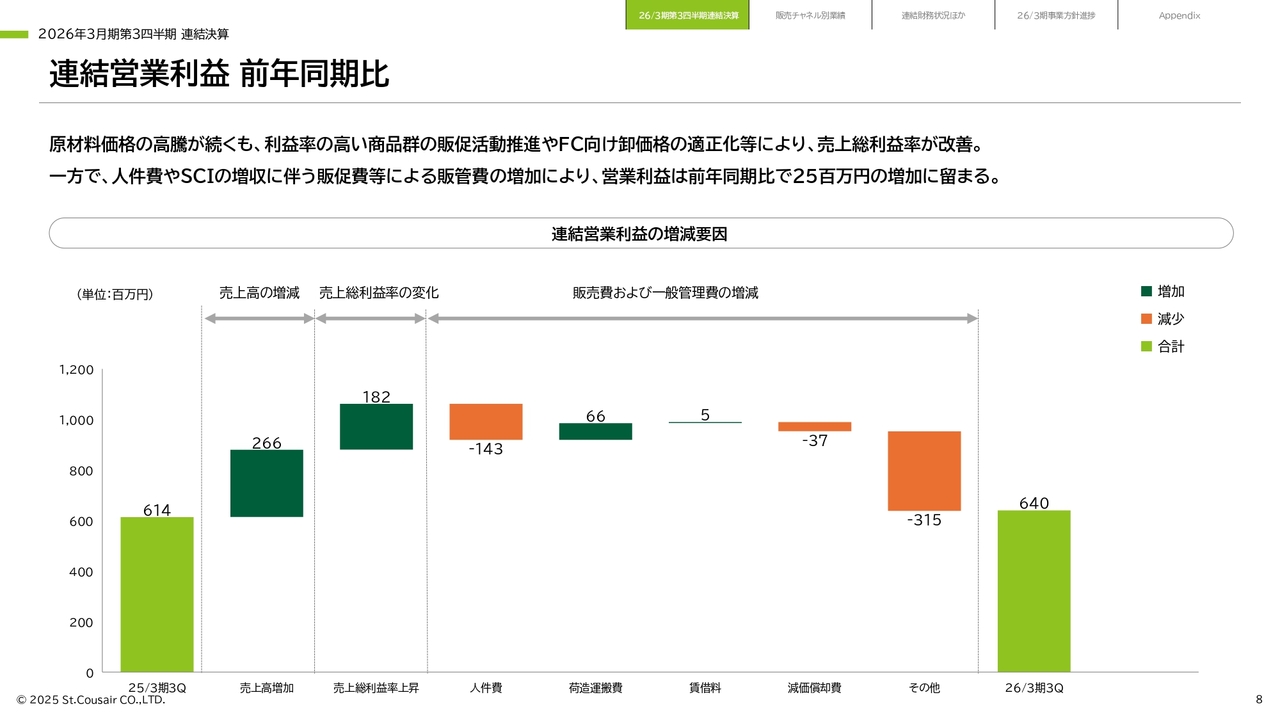Select the 荷造運搬費 bar showing 66
Image resolution: width=1280 pixels, height=720 pixels.
595,431
